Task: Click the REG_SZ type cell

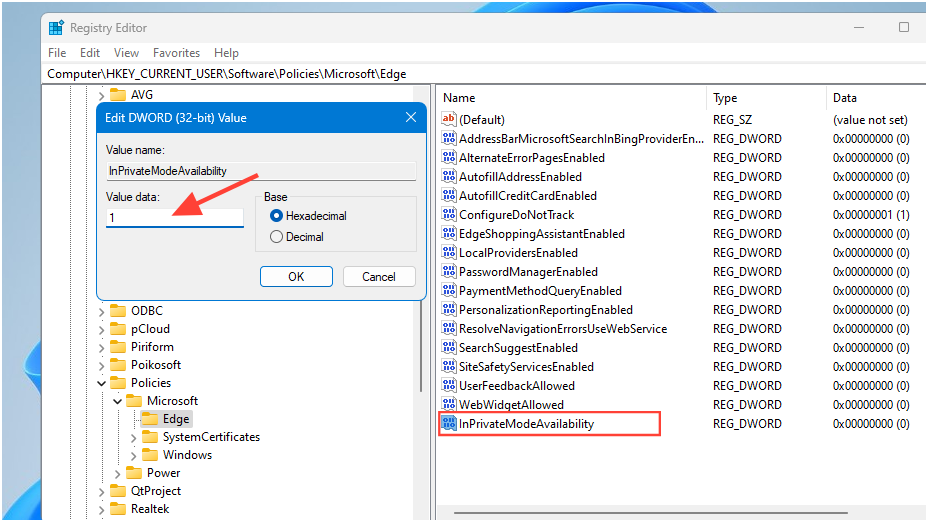Action: [732, 119]
